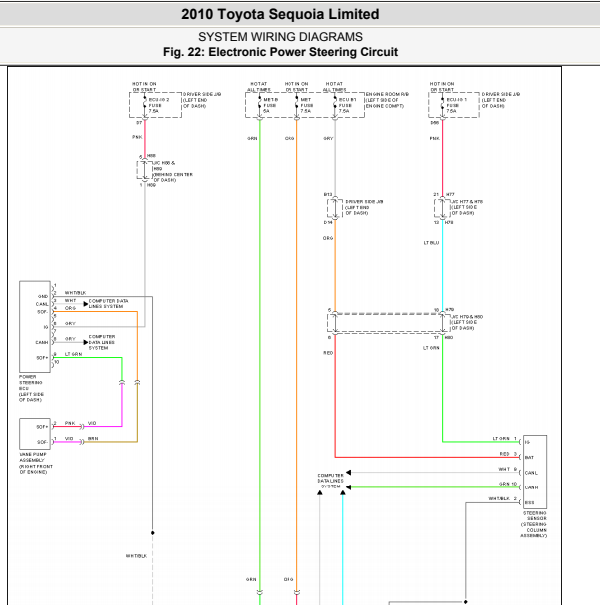Image resolution: width=600 pixels, height=605 pixels.
Task: Click the MET-B fuse 5A label
Action: (270, 105)
